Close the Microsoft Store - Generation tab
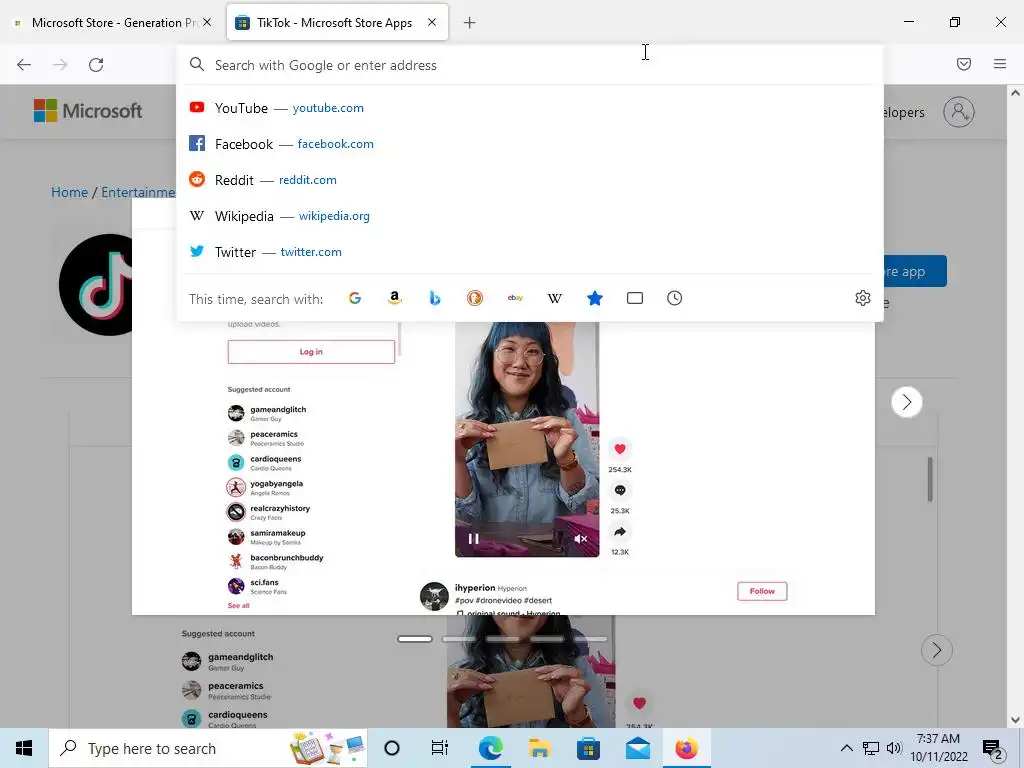This screenshot has width=1024, height=768. pos(207,22)
